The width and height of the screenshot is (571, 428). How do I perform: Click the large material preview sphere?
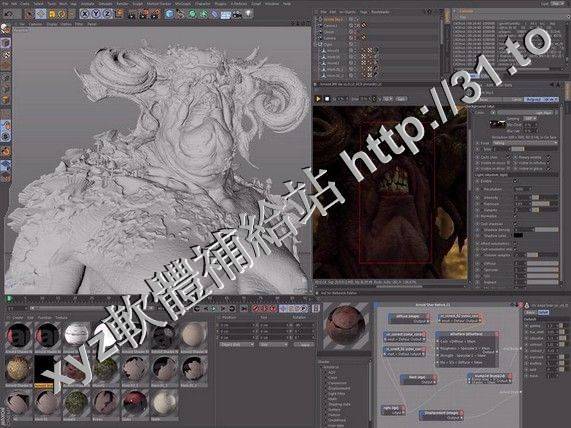pyautogui.click(x=346, y=325)
